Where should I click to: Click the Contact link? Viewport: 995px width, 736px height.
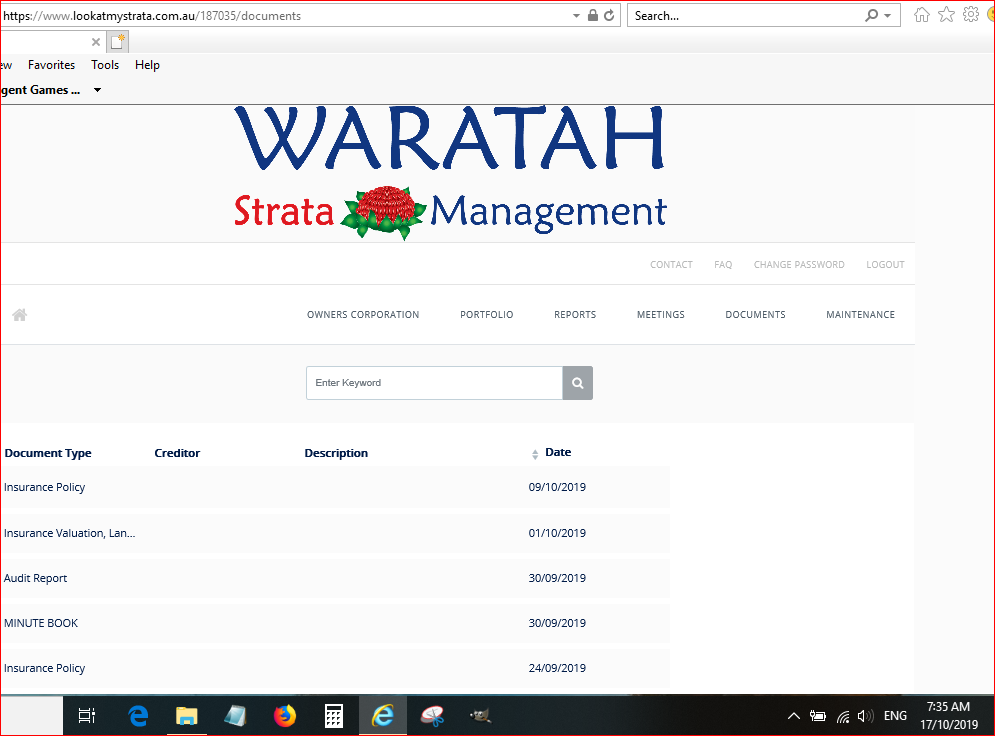671,265
